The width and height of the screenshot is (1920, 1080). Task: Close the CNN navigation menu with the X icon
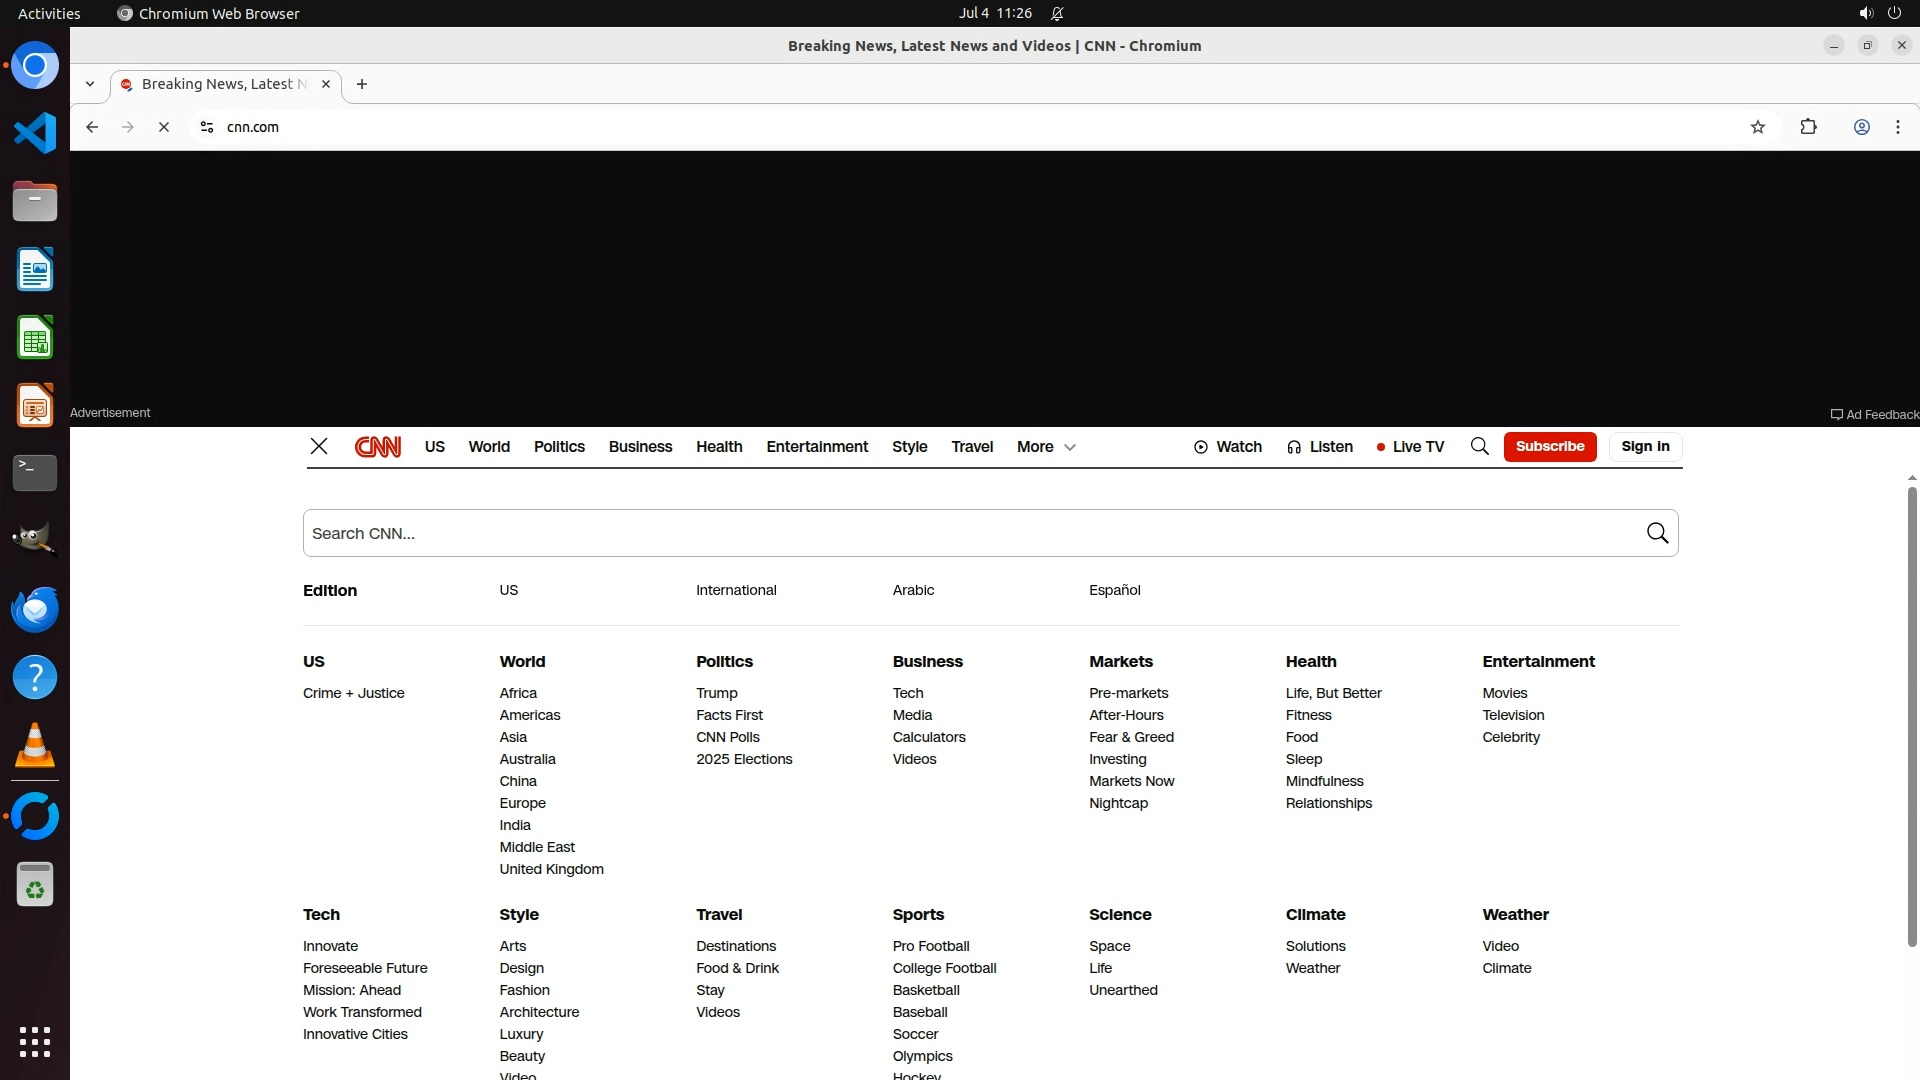(x=319, y=447)
